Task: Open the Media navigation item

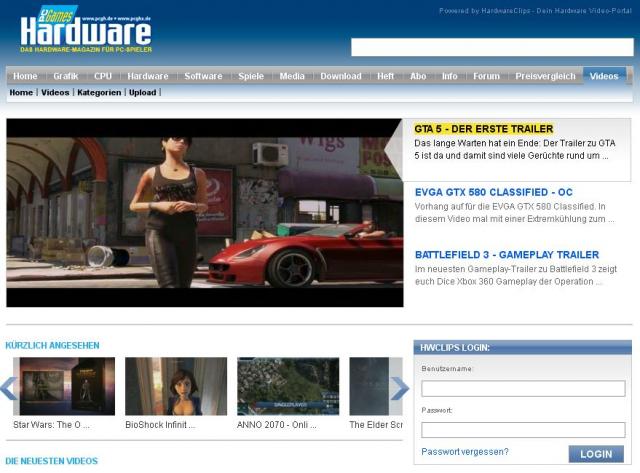Action: pos(292,76)
